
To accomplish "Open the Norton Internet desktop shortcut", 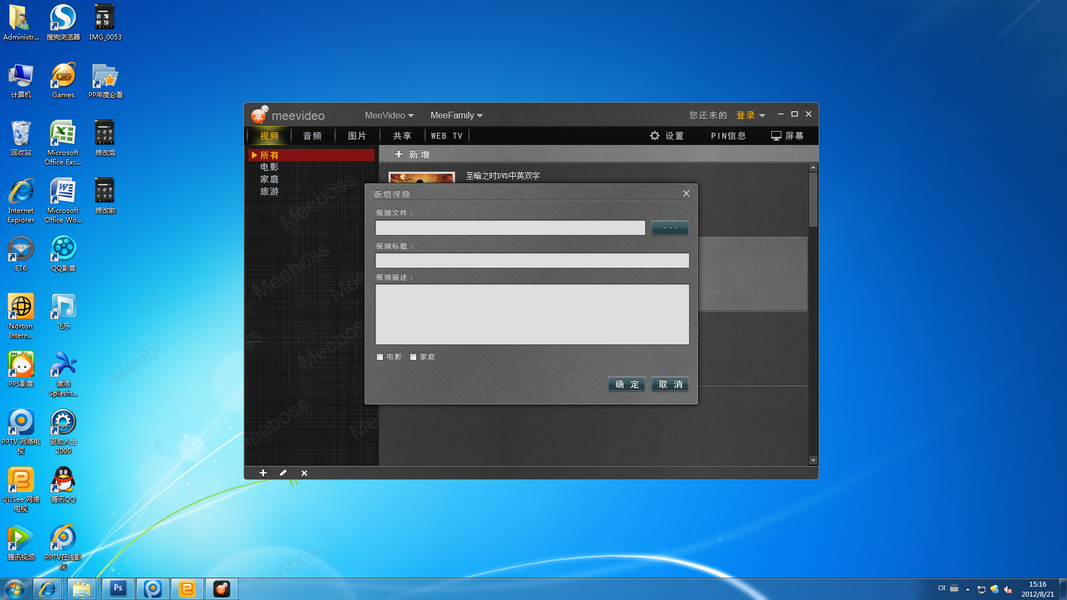I will [20, 316].
